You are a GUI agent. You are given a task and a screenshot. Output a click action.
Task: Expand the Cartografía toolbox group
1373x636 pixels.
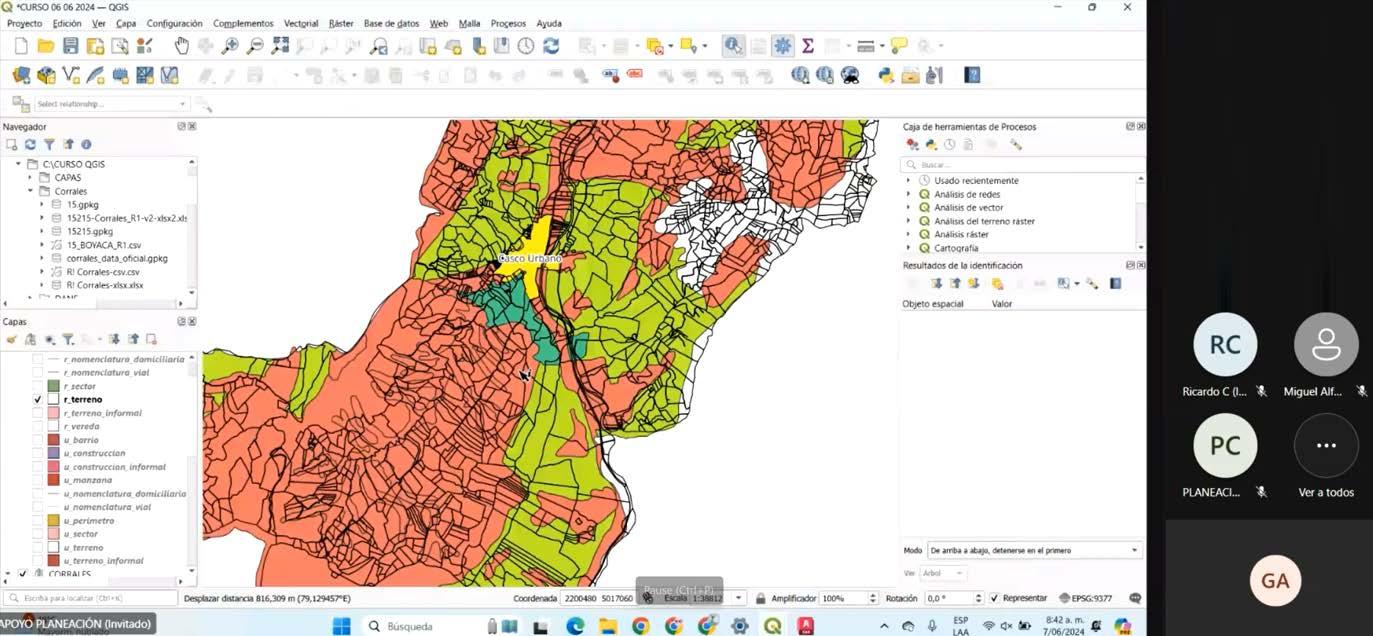[x=909, y=248]
